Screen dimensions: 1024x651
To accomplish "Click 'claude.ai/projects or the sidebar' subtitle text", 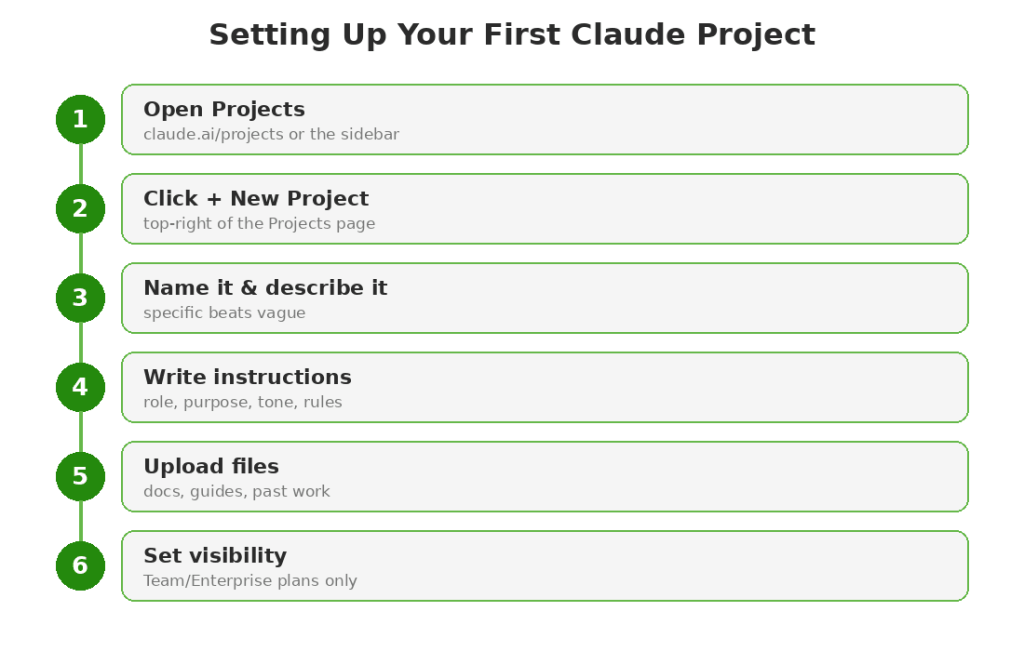I will pos(271,135).
